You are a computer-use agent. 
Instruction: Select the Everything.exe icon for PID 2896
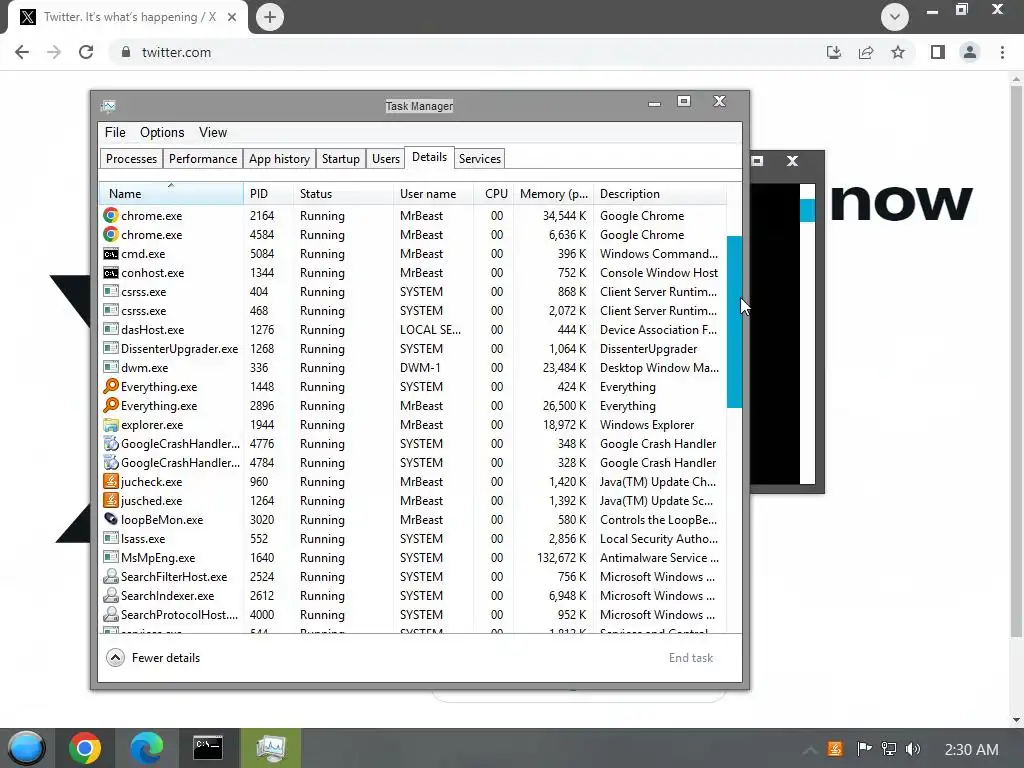tap(111, 406)
